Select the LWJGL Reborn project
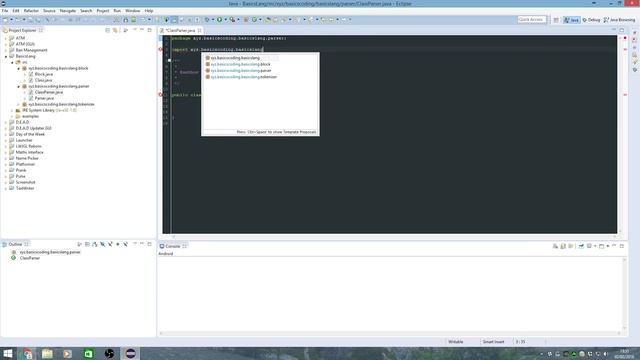Viewport: 640px width, 360px height. [28, 146]
